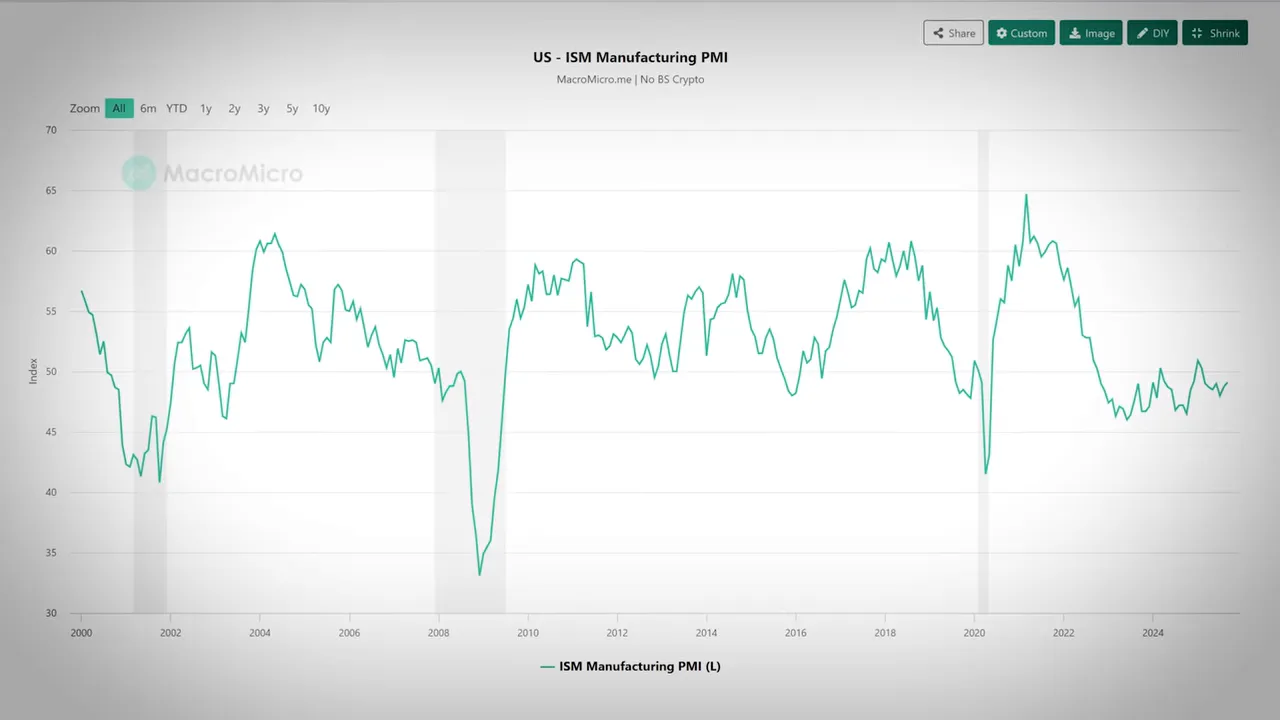Select 2y zoom period
This screenshot has width=1280, height=720.
234,108
